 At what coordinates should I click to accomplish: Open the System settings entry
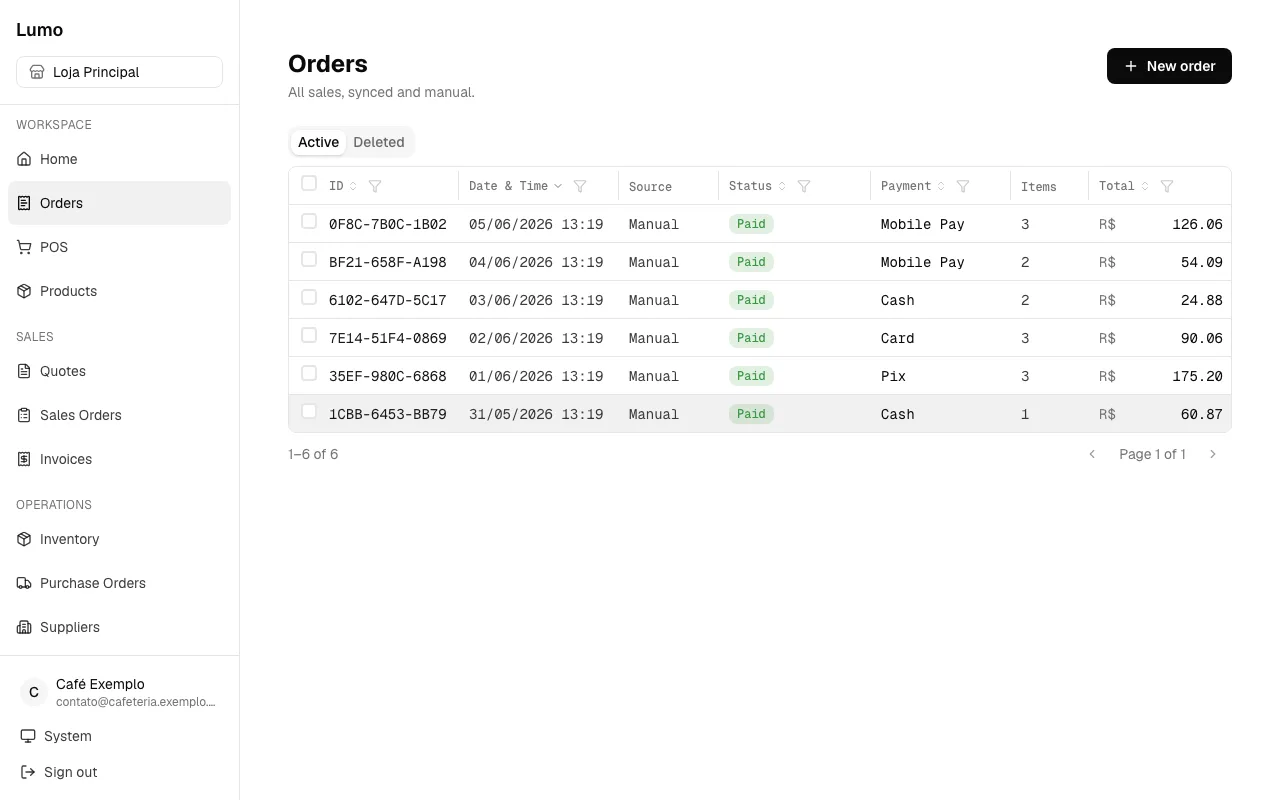[x=119, y=736]
